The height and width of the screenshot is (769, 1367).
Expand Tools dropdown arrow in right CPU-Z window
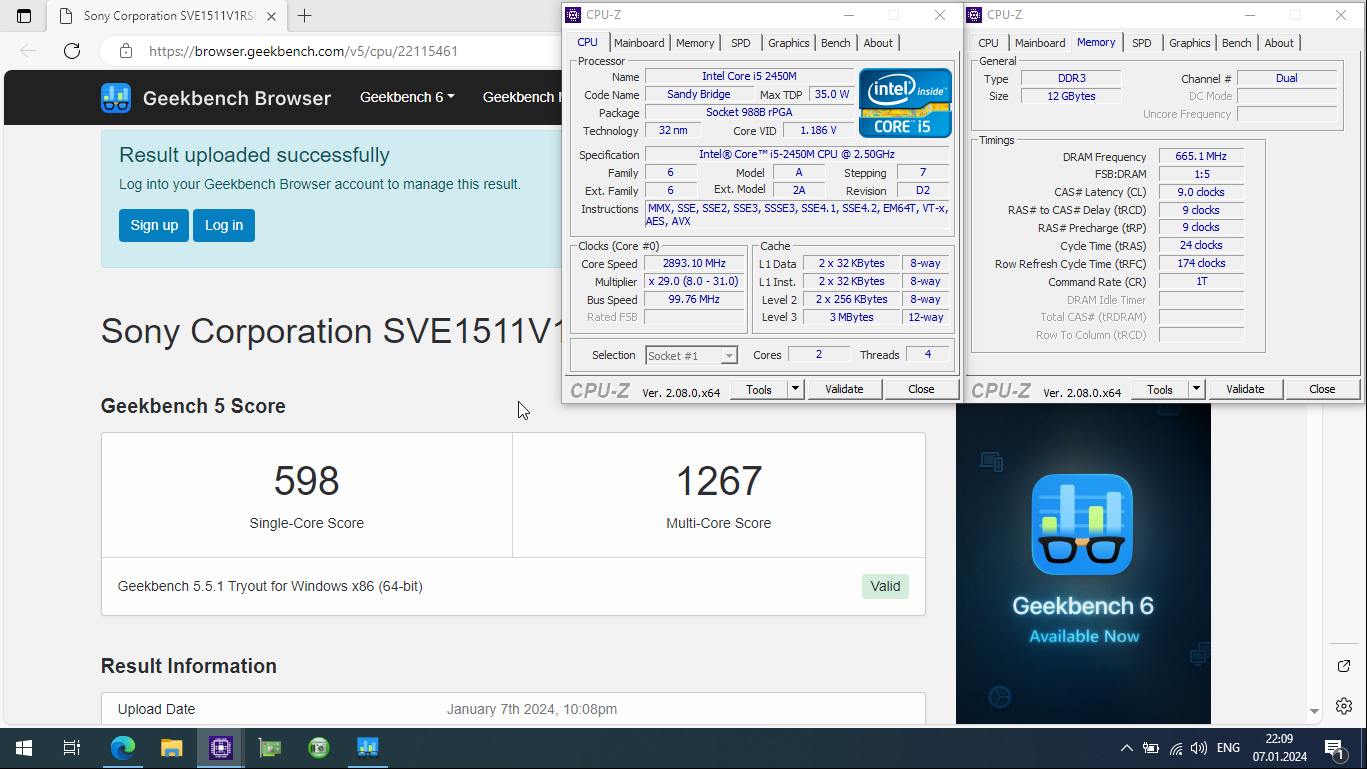(1197, 389)
